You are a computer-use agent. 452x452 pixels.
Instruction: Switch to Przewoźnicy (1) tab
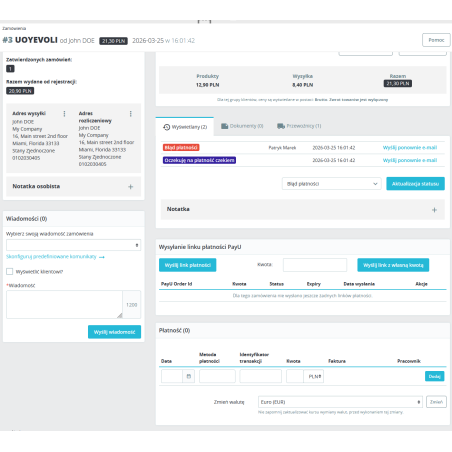pyautogui.click(x=299, y=126)
